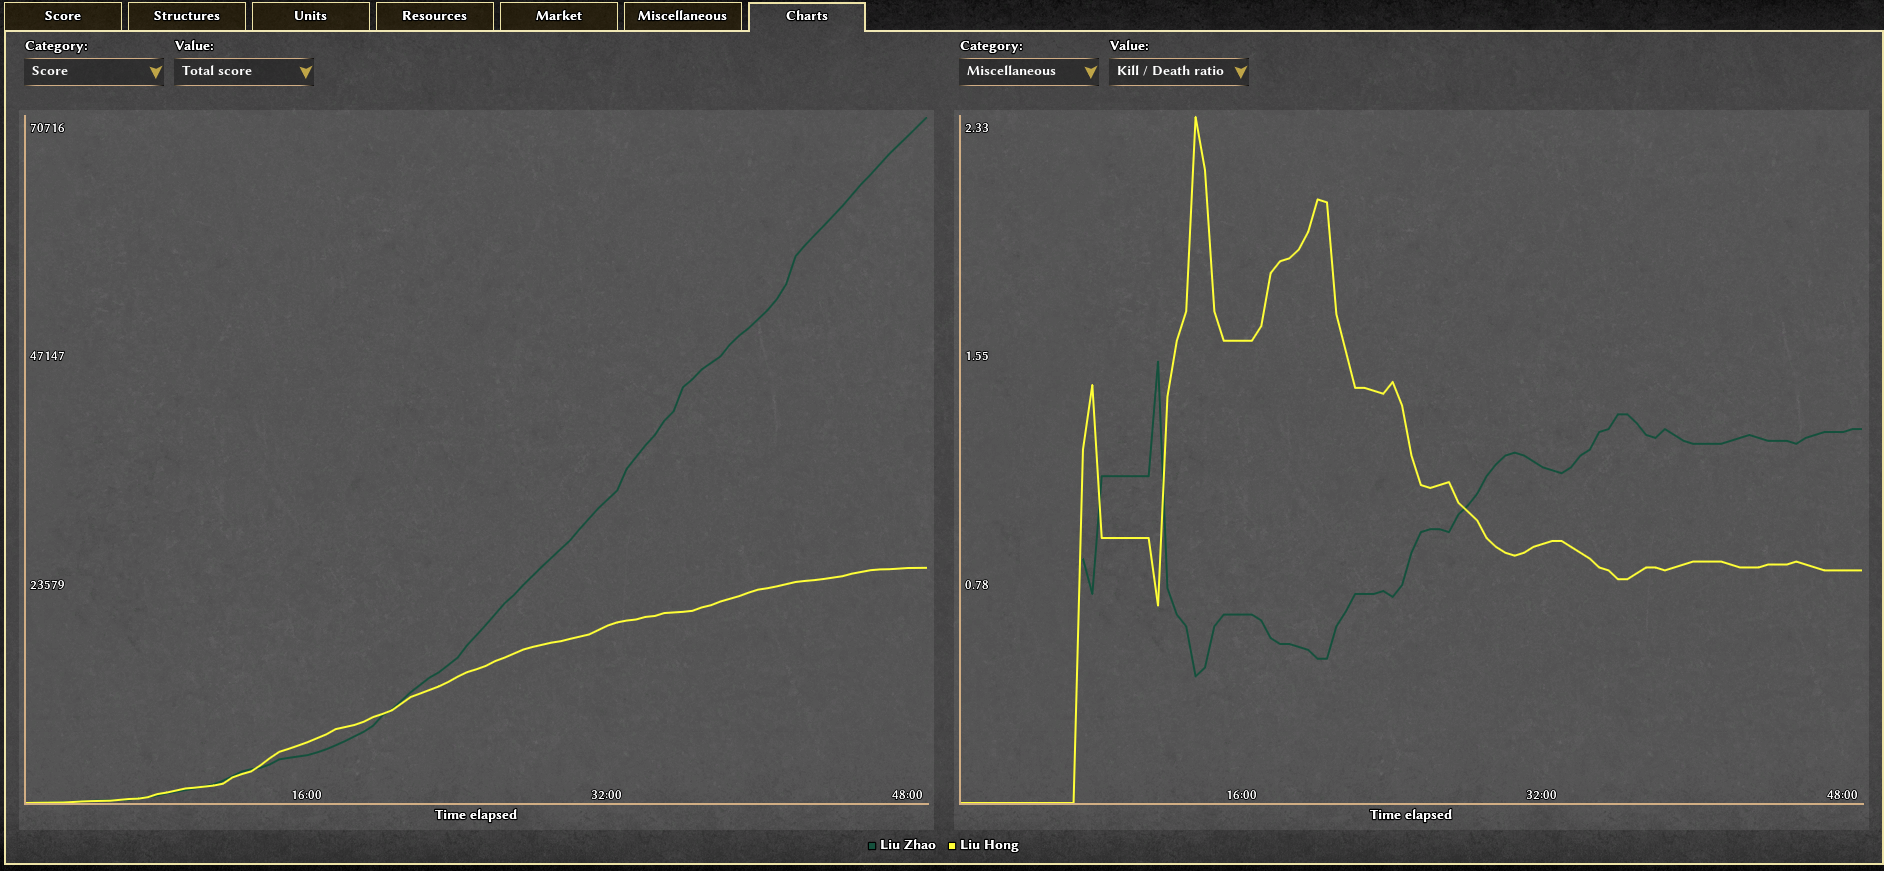Screen dimensions: 1884x871
Task: Open the Total score value dropdown
Action: (x=244, y=72)
